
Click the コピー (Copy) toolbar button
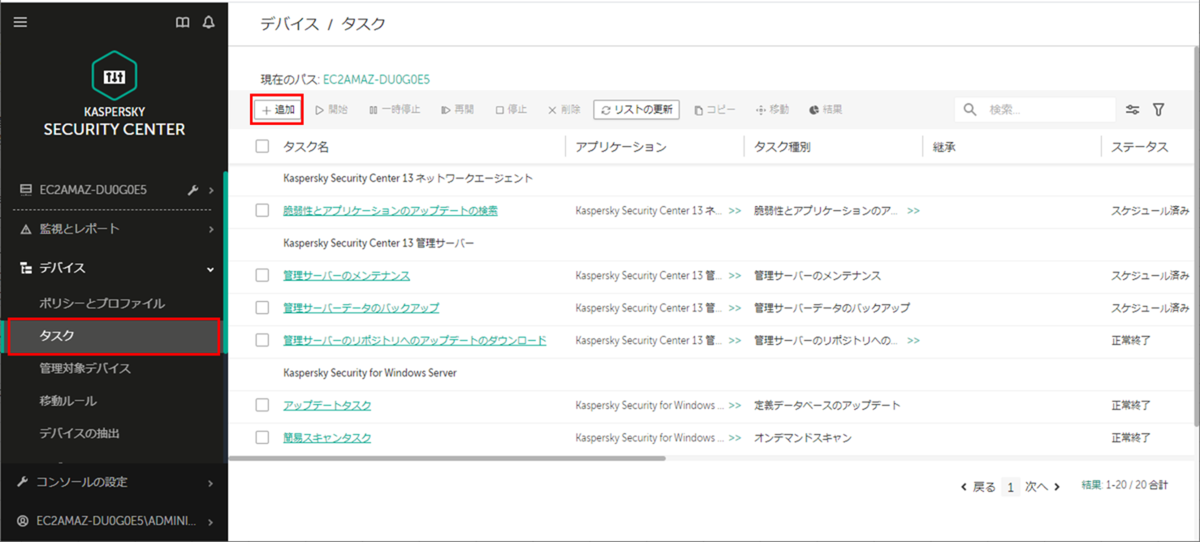[x=714, y=109]
